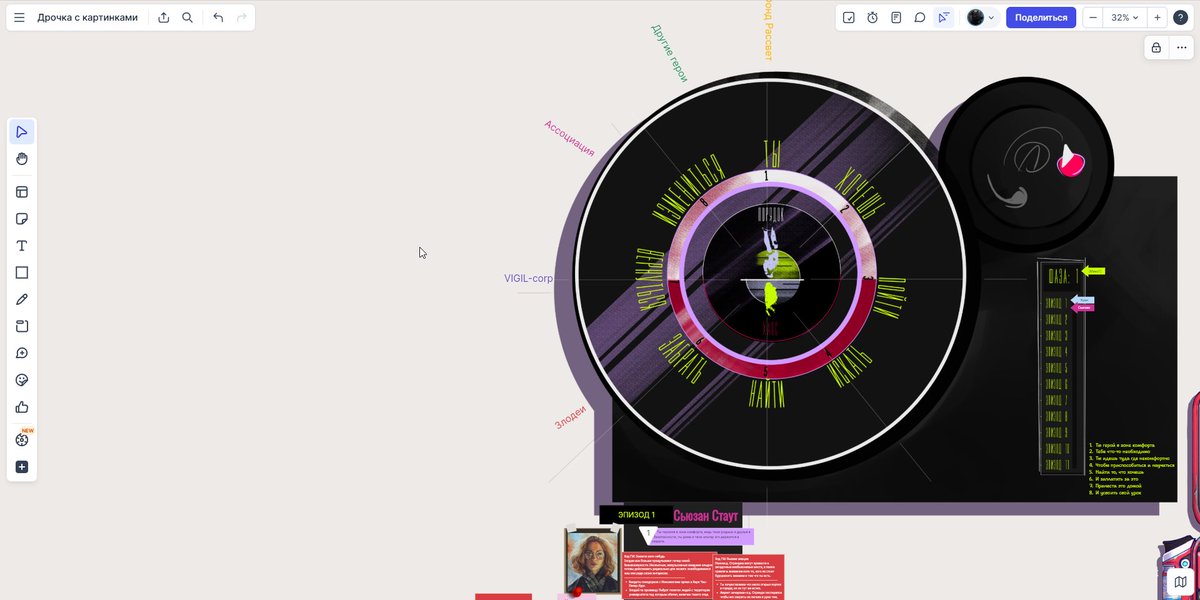Activate the hand pan tool
Screen dimensions: 1200x600
22,159
